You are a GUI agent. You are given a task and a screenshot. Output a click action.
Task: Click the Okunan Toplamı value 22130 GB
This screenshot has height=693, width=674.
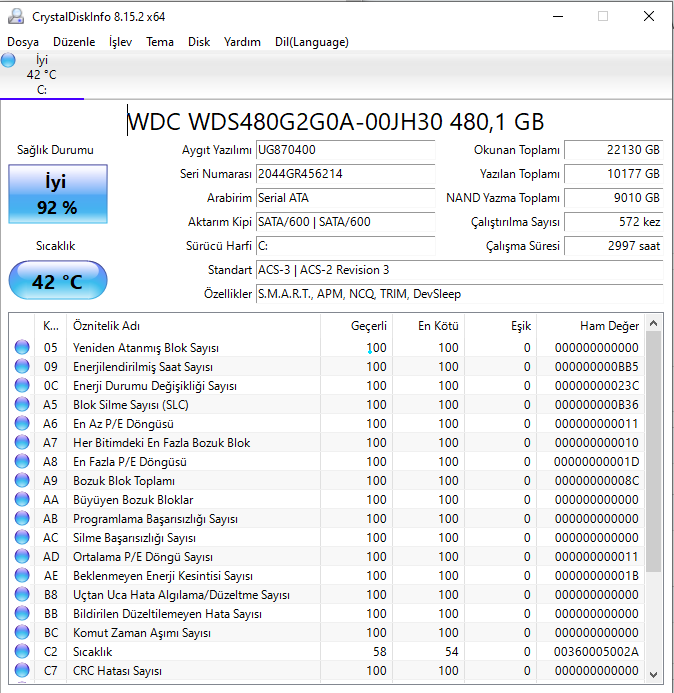point(614,150)
